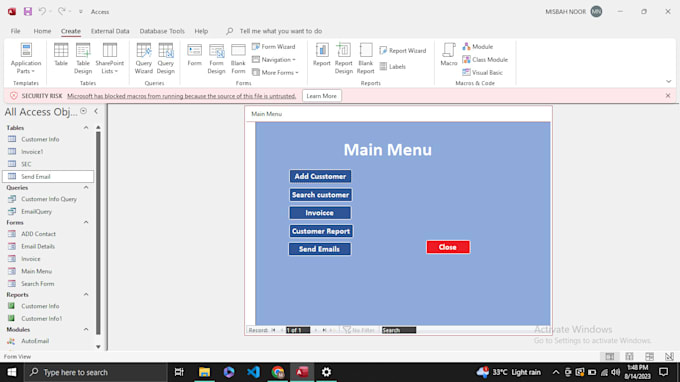
Task: Open Chrome from the taskbar
Action: tap(278, 372)
